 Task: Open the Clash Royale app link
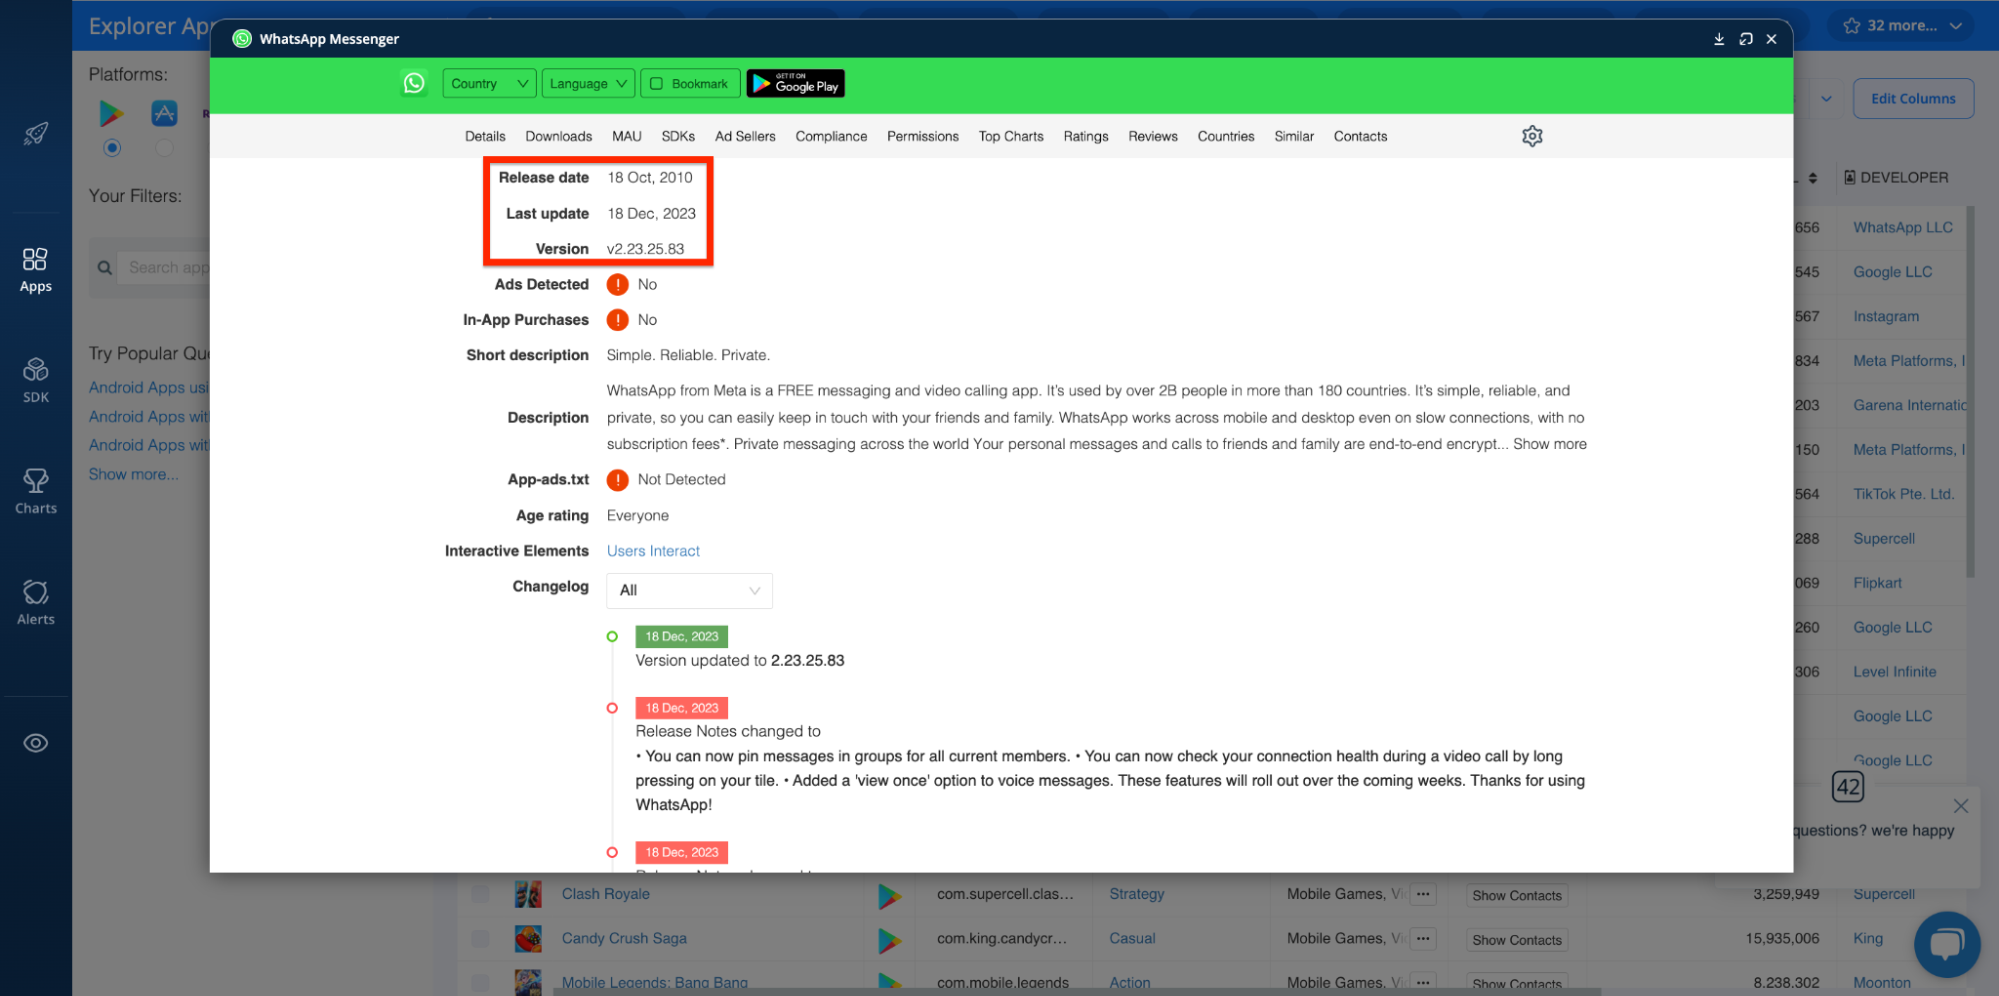(605, 894)
